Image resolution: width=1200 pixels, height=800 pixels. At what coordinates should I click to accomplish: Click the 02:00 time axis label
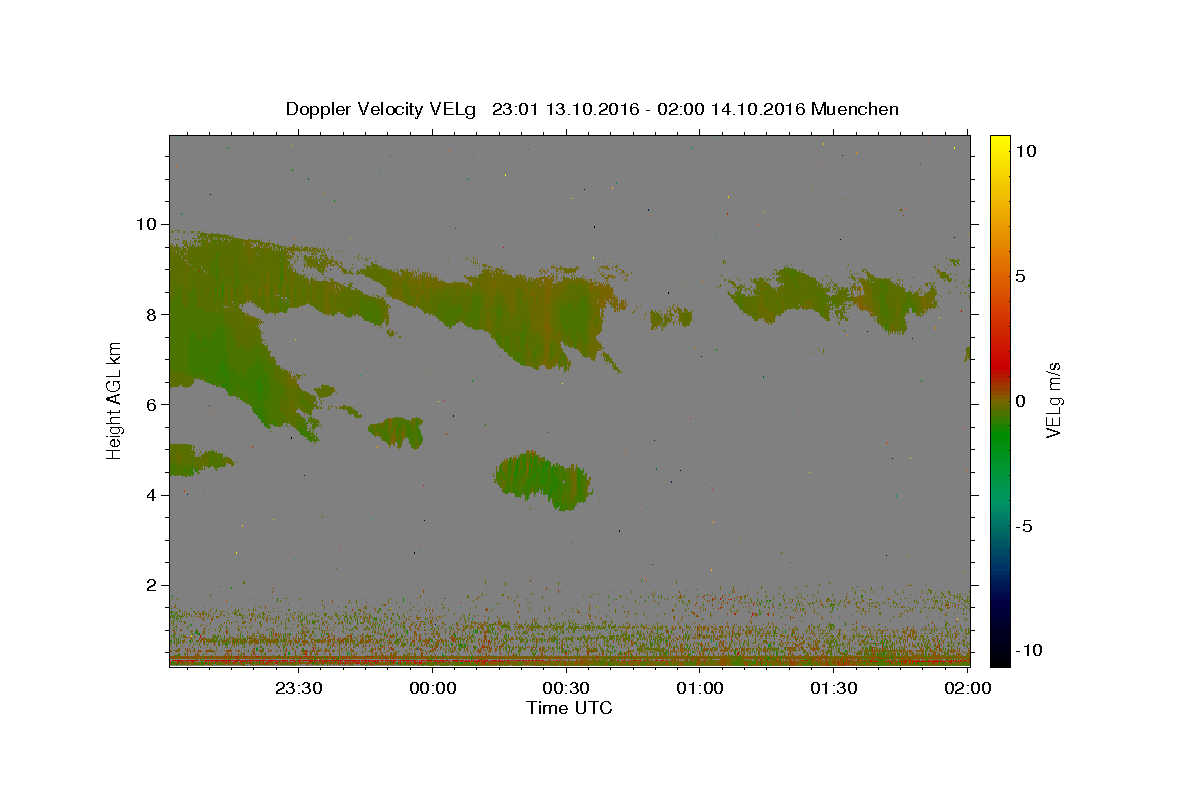[x=968, y=688]
